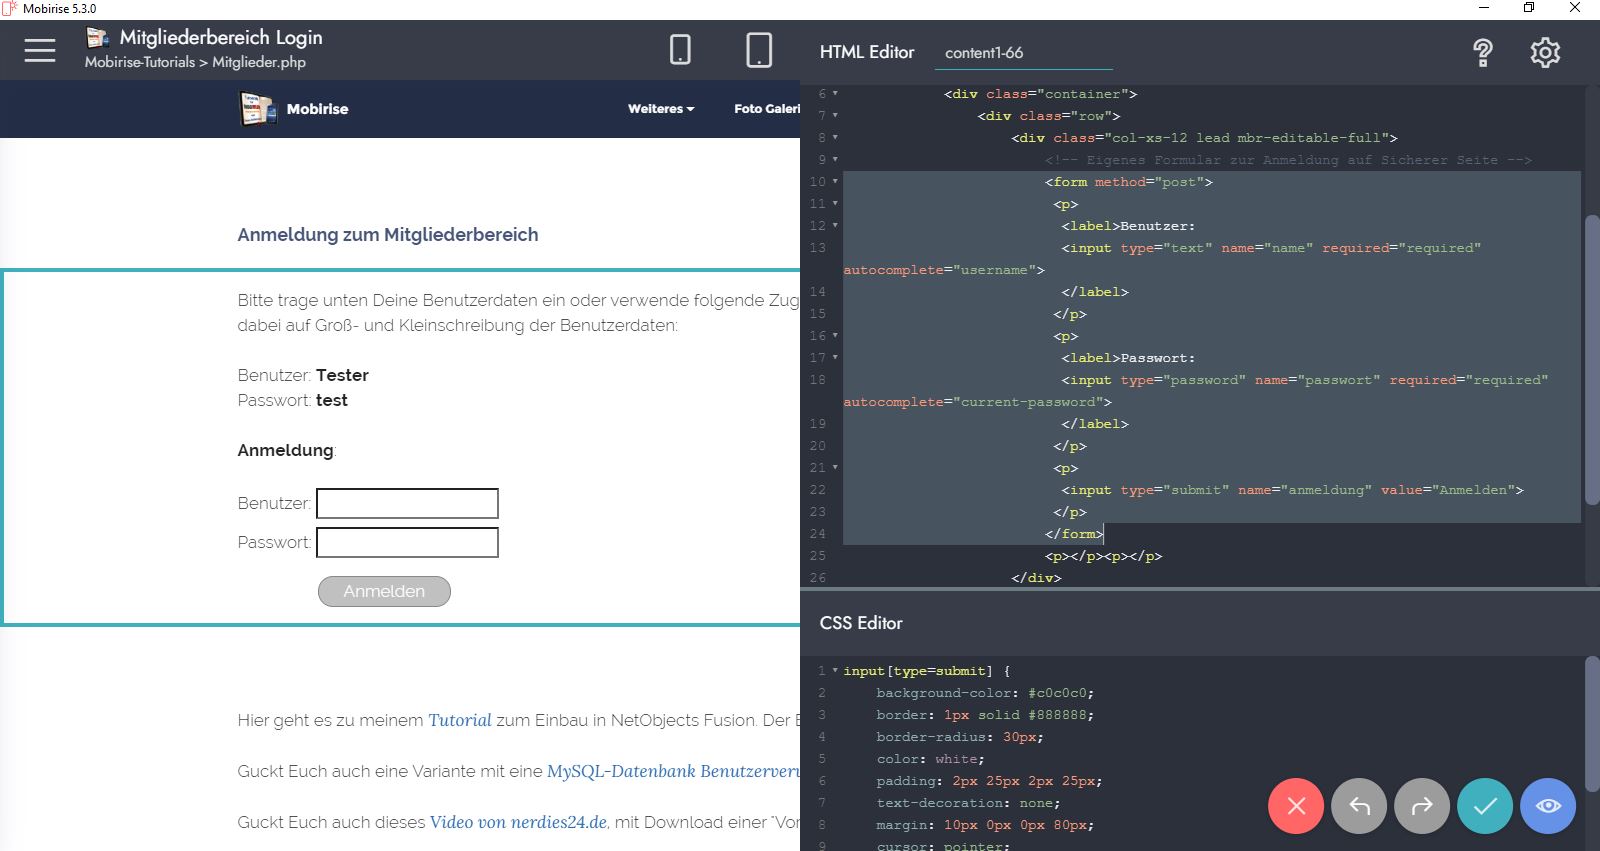Click into the Benutzer input field
The width and height of the screenshot is (1600, 851).
coord(407,504)
